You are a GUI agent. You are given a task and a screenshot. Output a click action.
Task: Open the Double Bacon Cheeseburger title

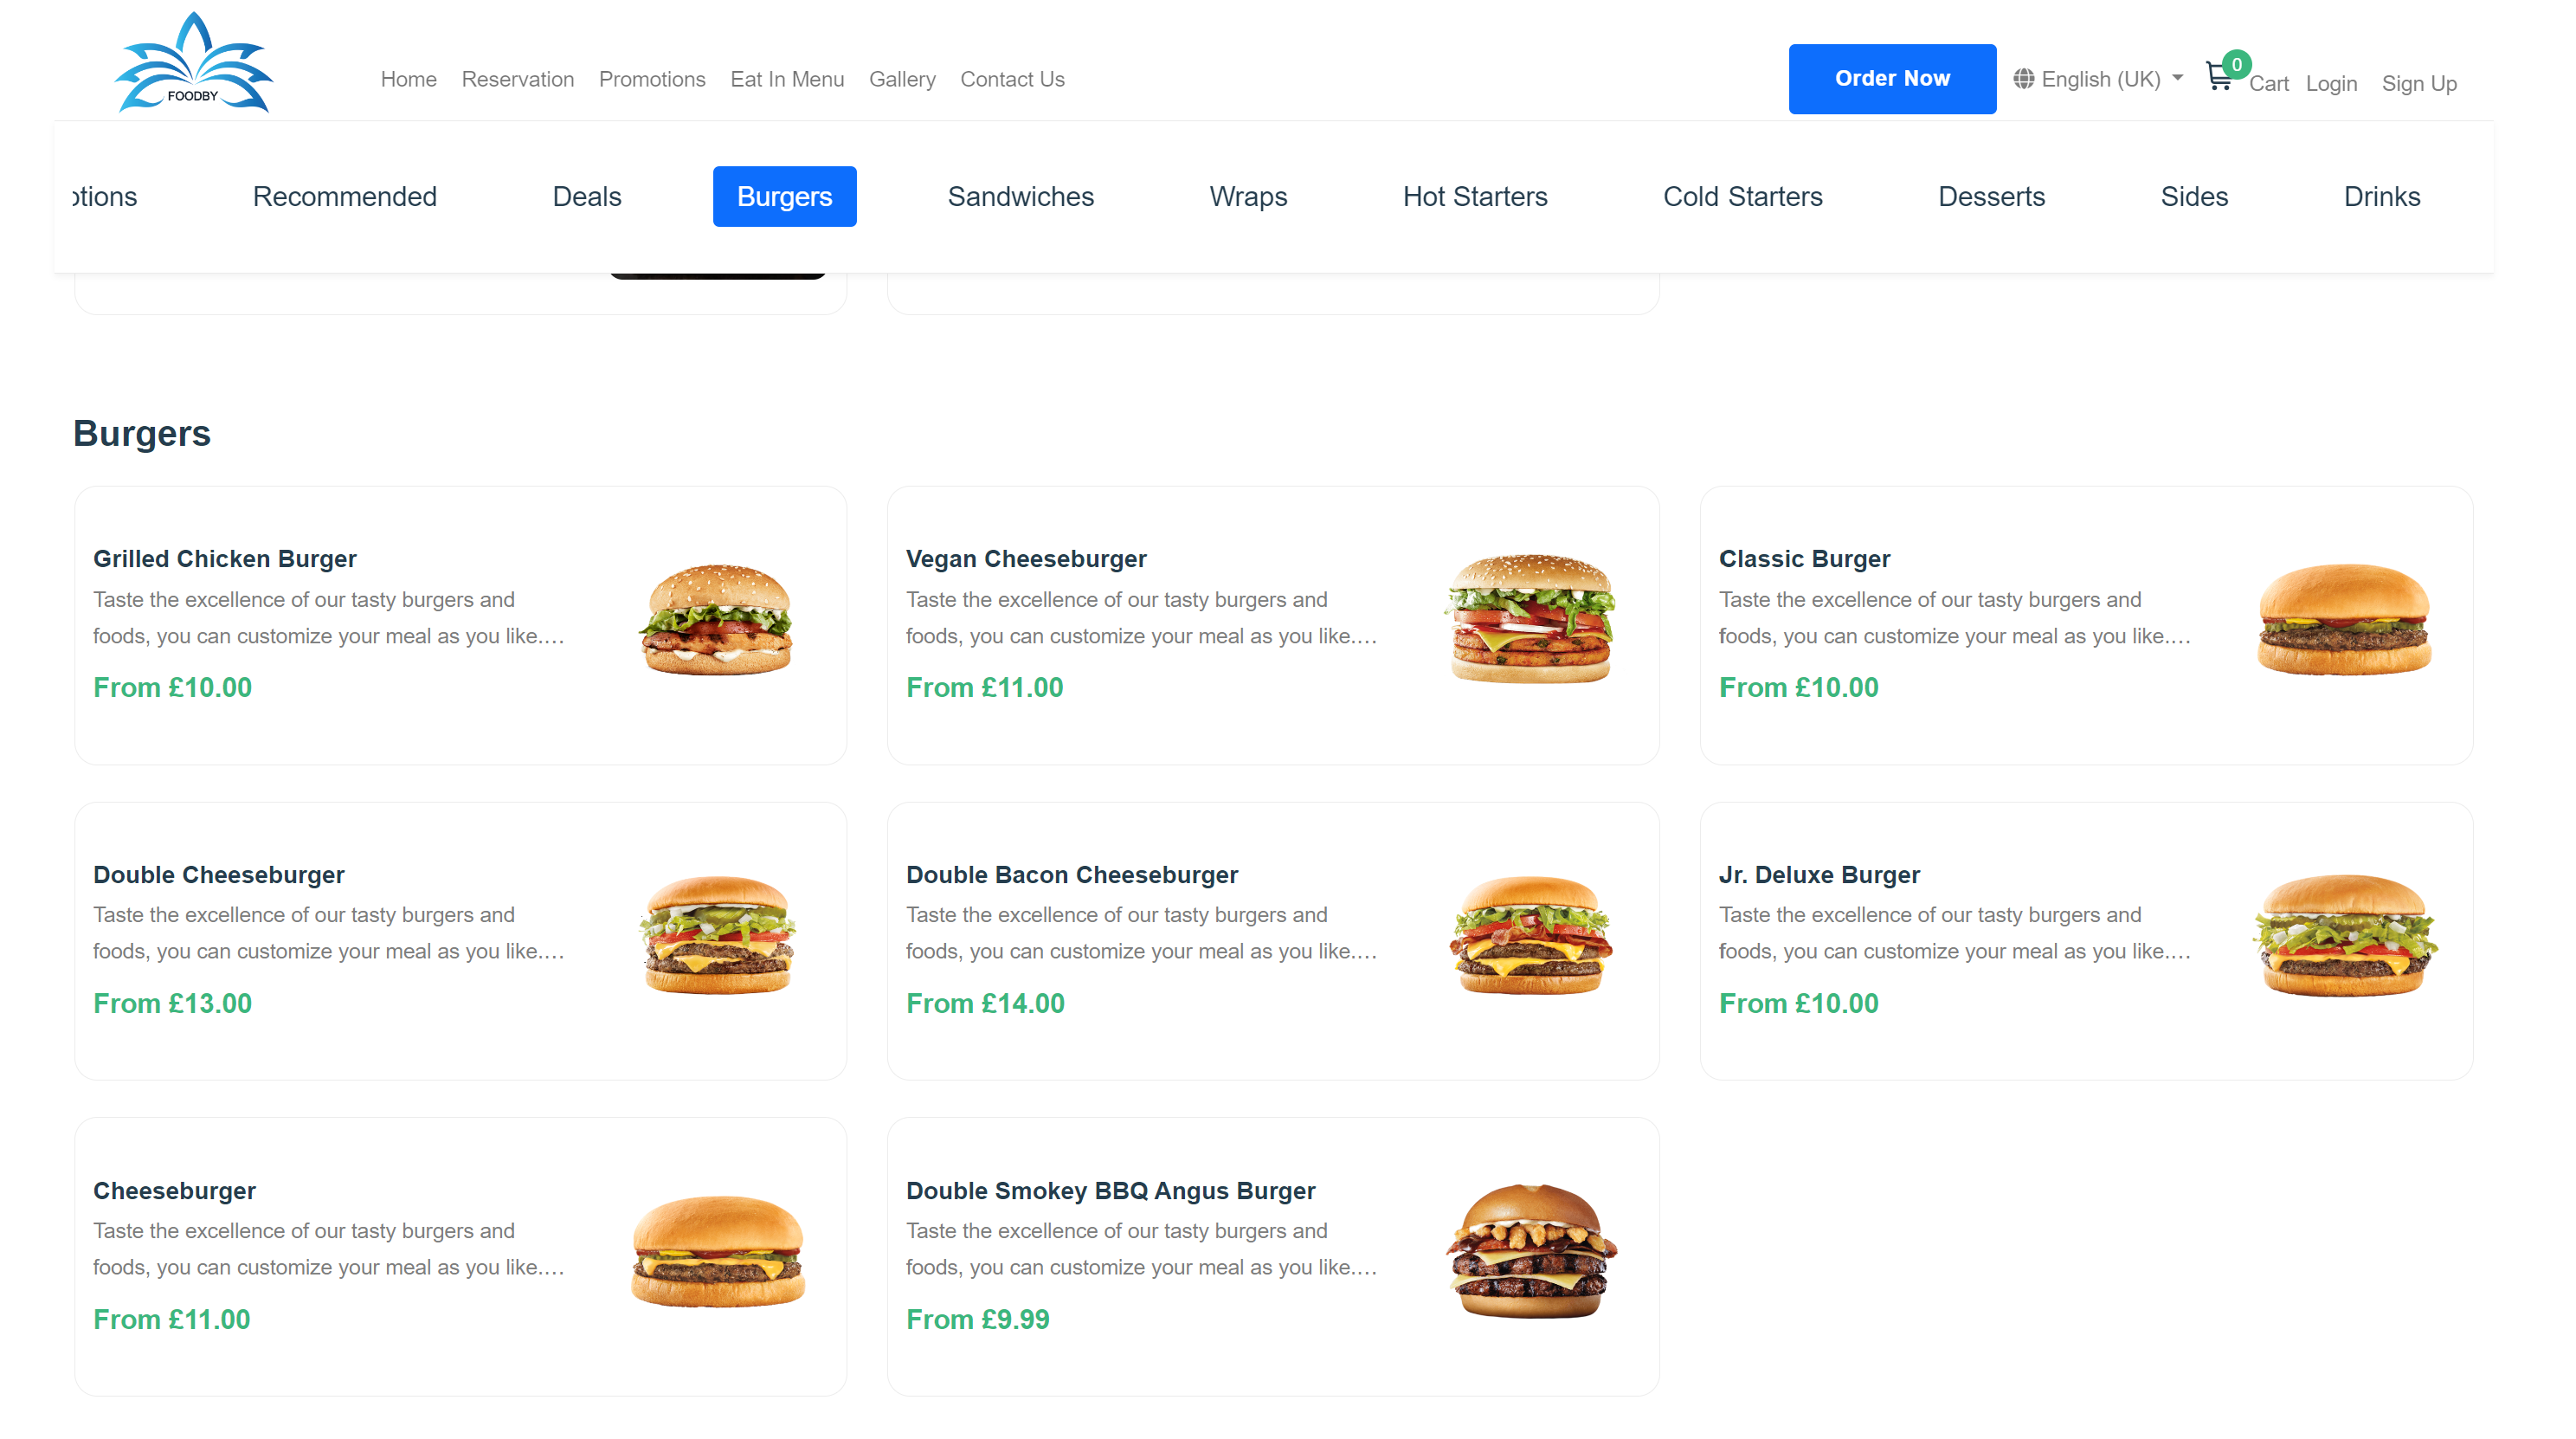coord(1071,875)
